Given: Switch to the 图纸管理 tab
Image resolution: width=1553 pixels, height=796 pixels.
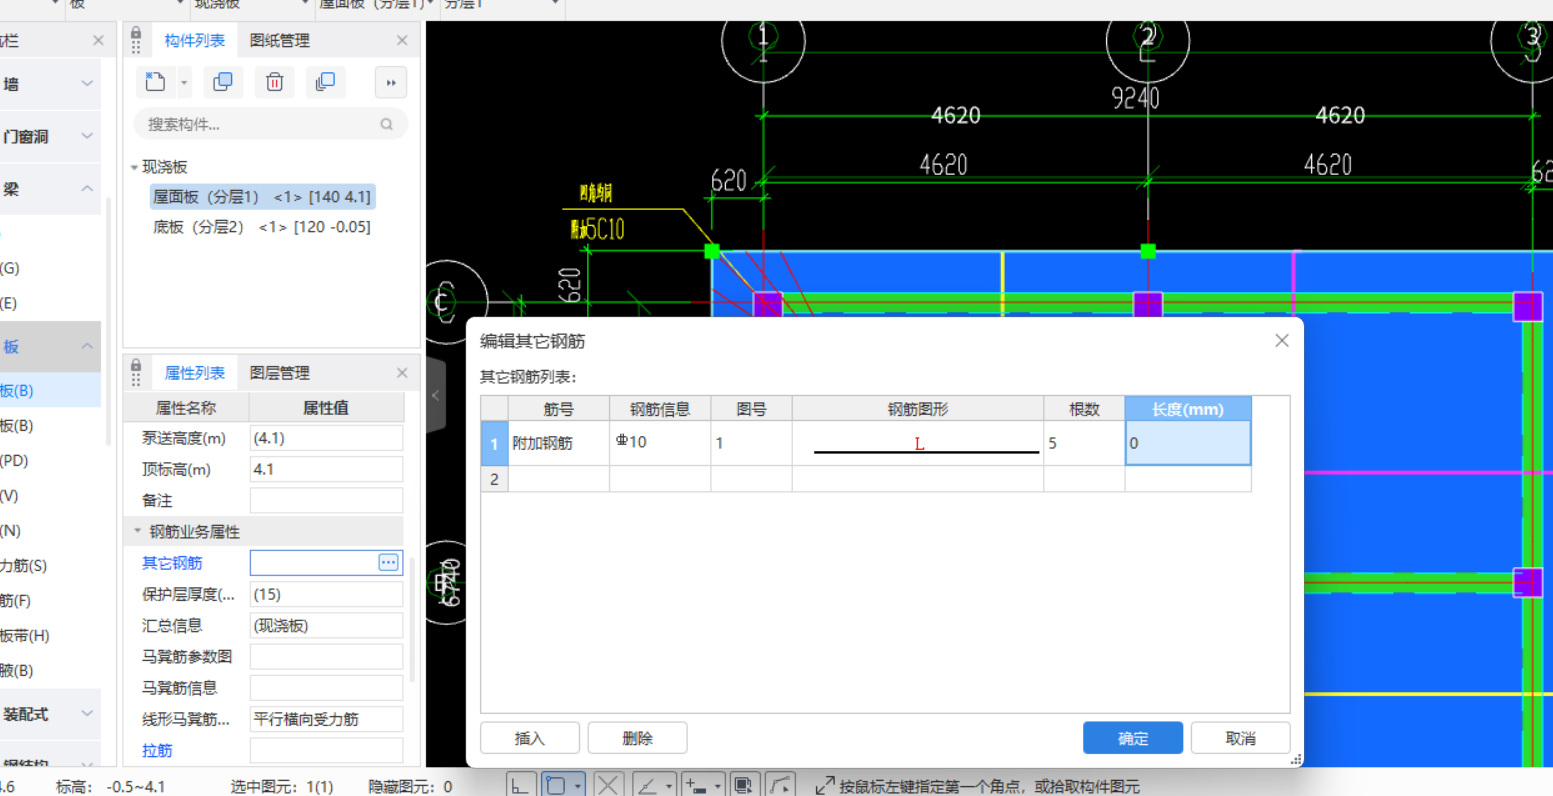Looking at the screenshot, I should [280, 41].
